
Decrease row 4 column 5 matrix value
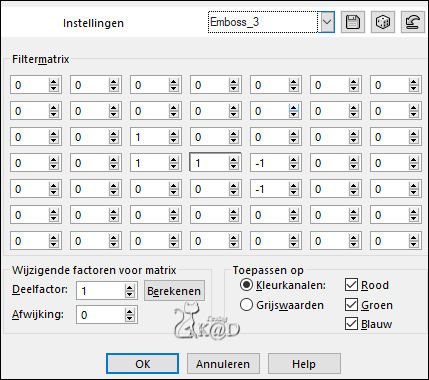click(294, 167)
